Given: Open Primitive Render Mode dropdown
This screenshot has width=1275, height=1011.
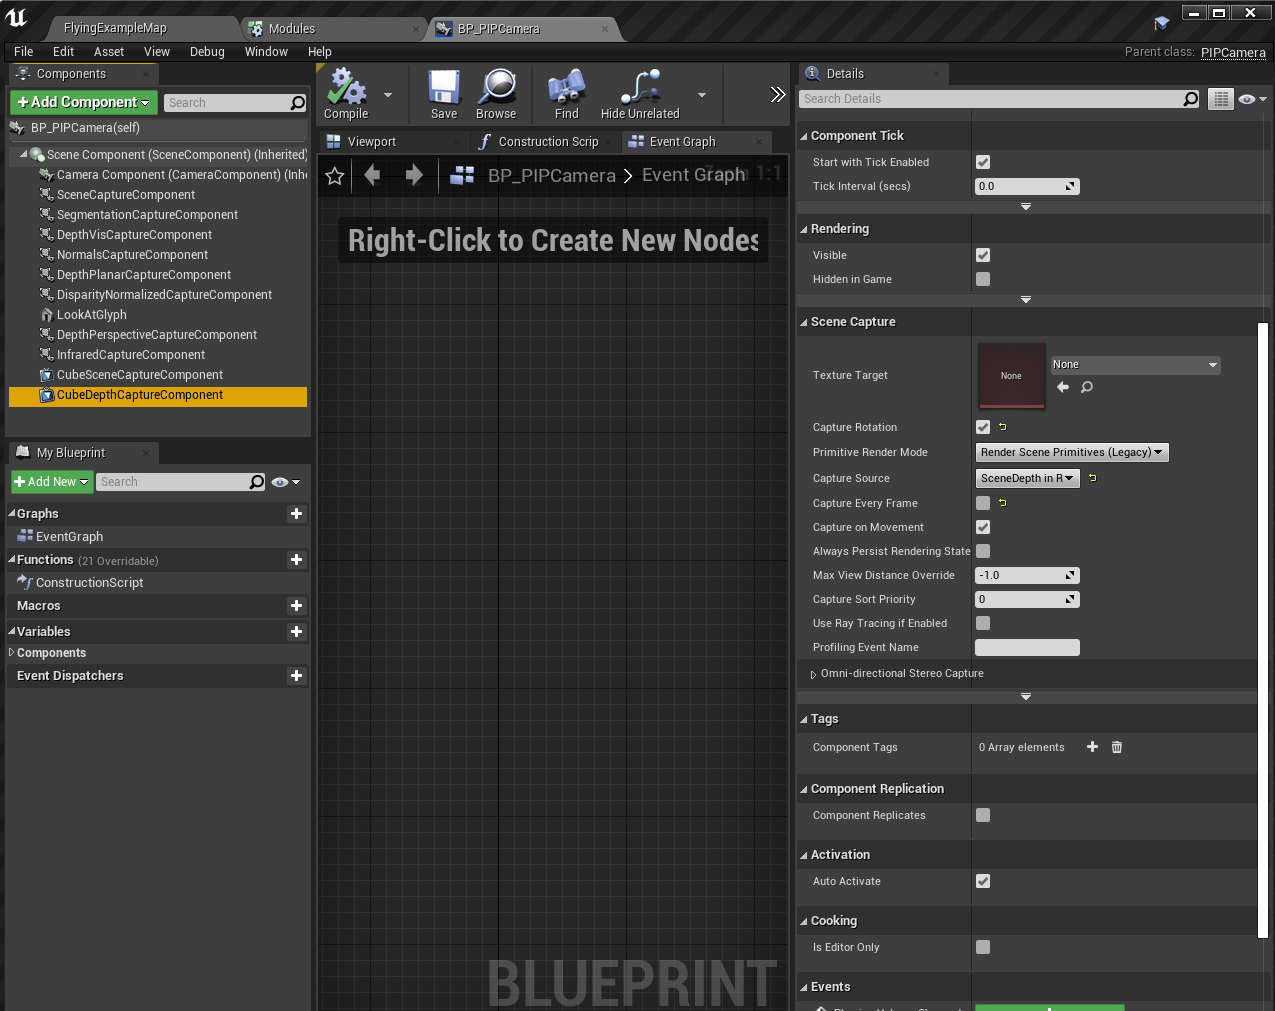Looking at the screenshot, I should pos(1072,452).
